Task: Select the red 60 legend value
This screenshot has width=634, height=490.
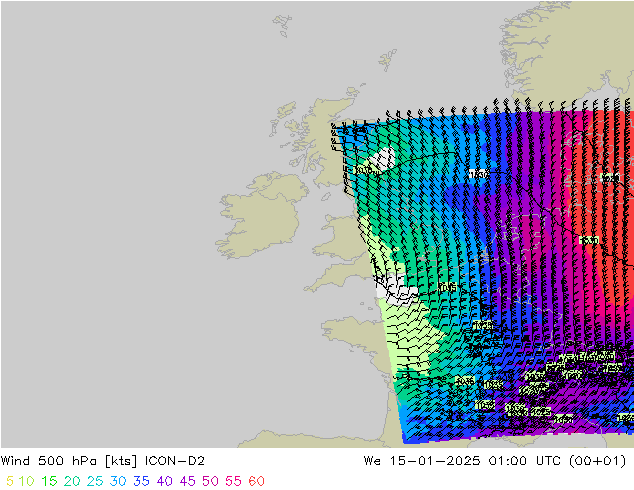Action: click(x=256, y=481)
